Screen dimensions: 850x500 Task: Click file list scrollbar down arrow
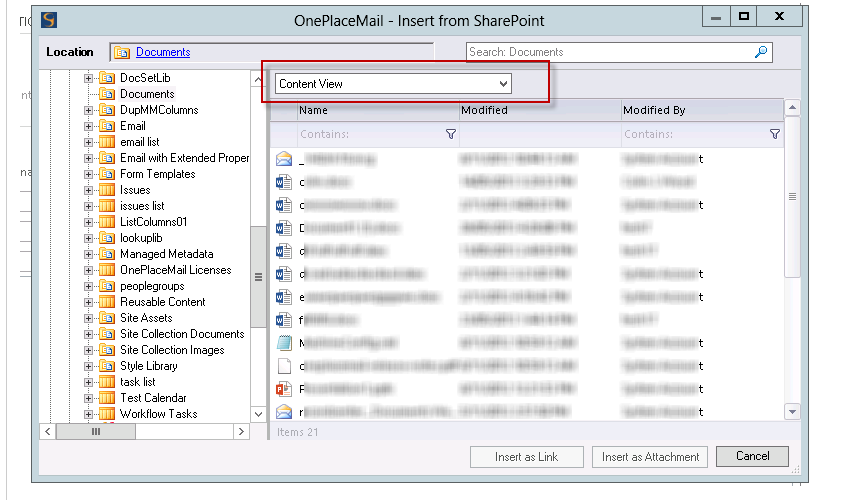click(793, 412)
